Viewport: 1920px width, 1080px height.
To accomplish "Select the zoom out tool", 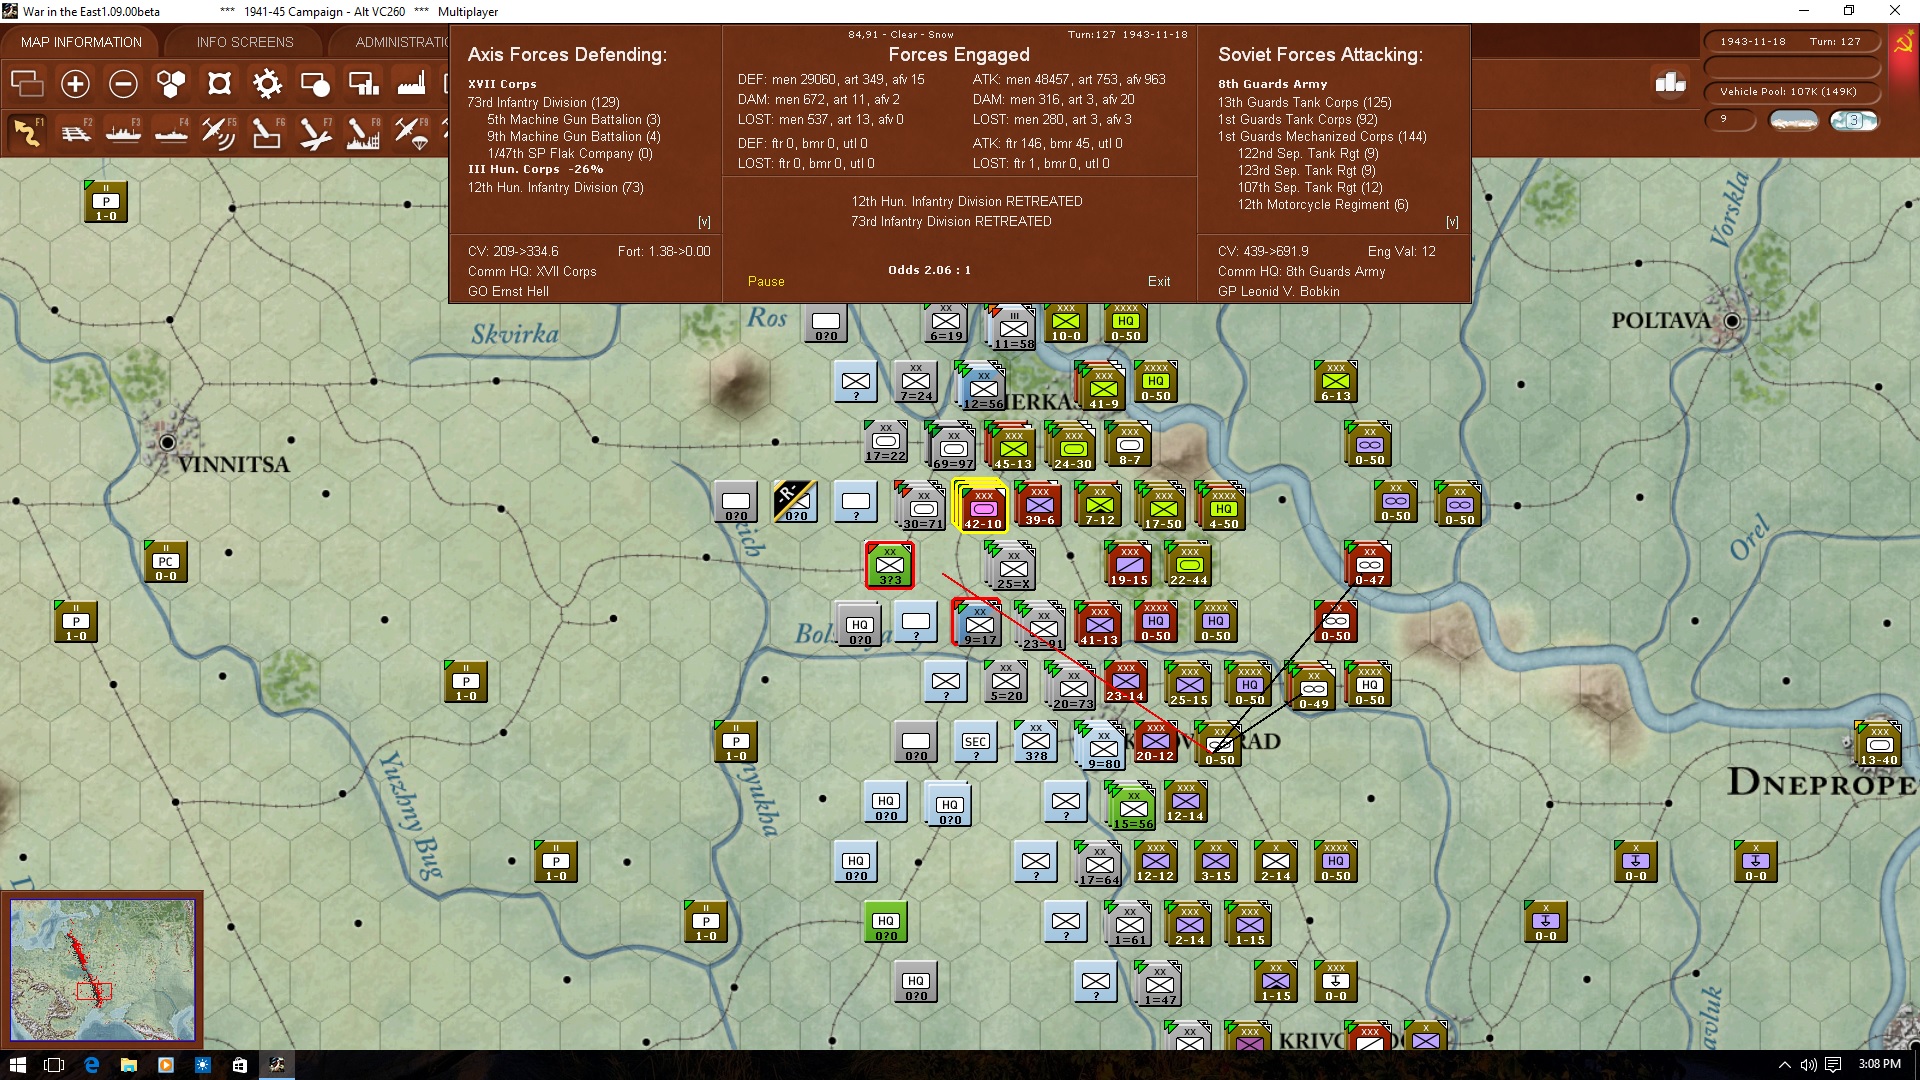I will (123, 84).
